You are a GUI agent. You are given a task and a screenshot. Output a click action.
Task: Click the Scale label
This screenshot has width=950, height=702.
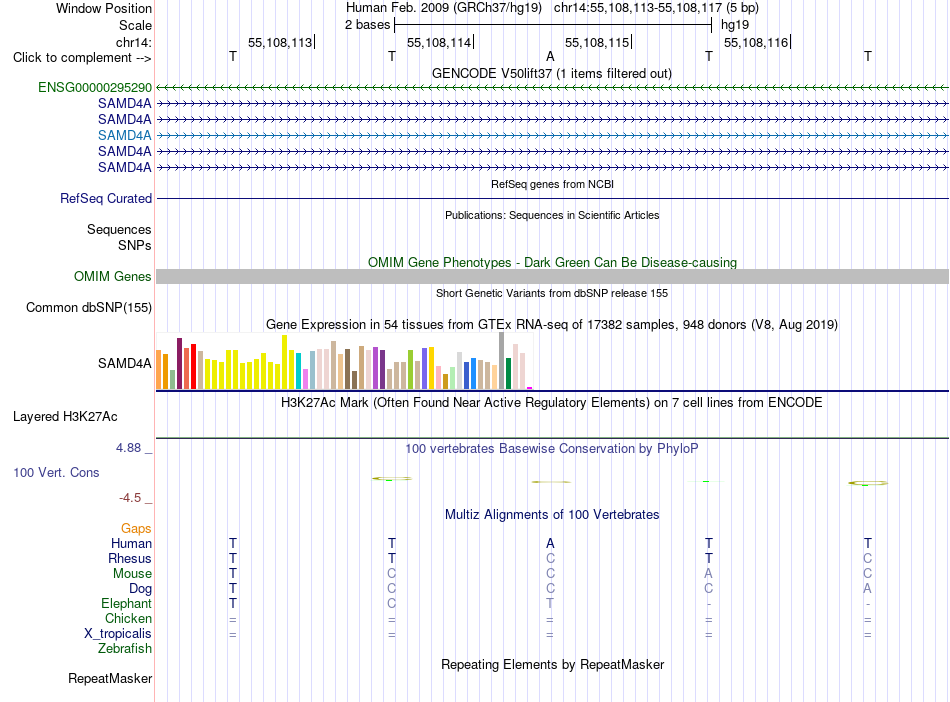pyautogui.click(x=136, y=25)
